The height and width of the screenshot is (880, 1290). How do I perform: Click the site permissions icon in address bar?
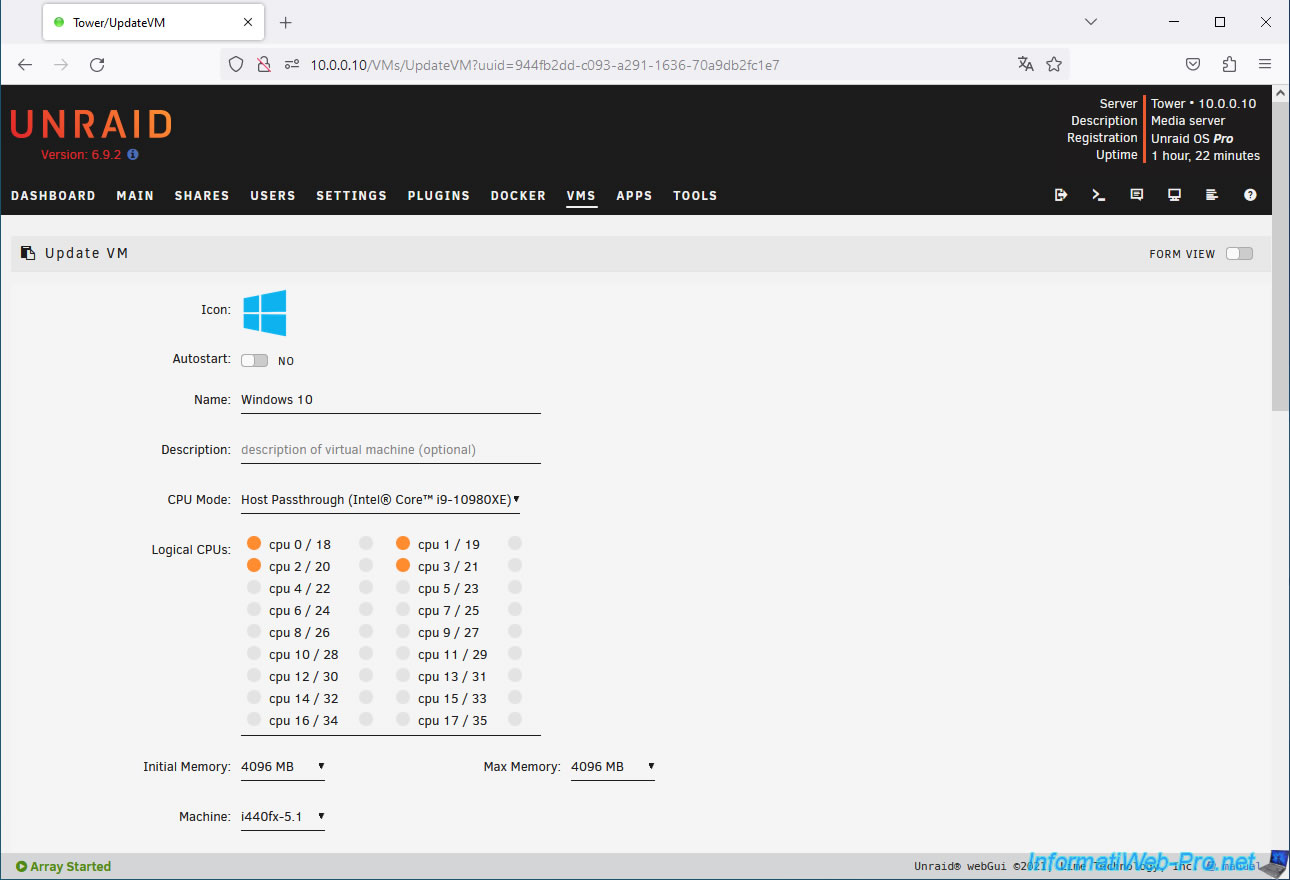(292, 64)
